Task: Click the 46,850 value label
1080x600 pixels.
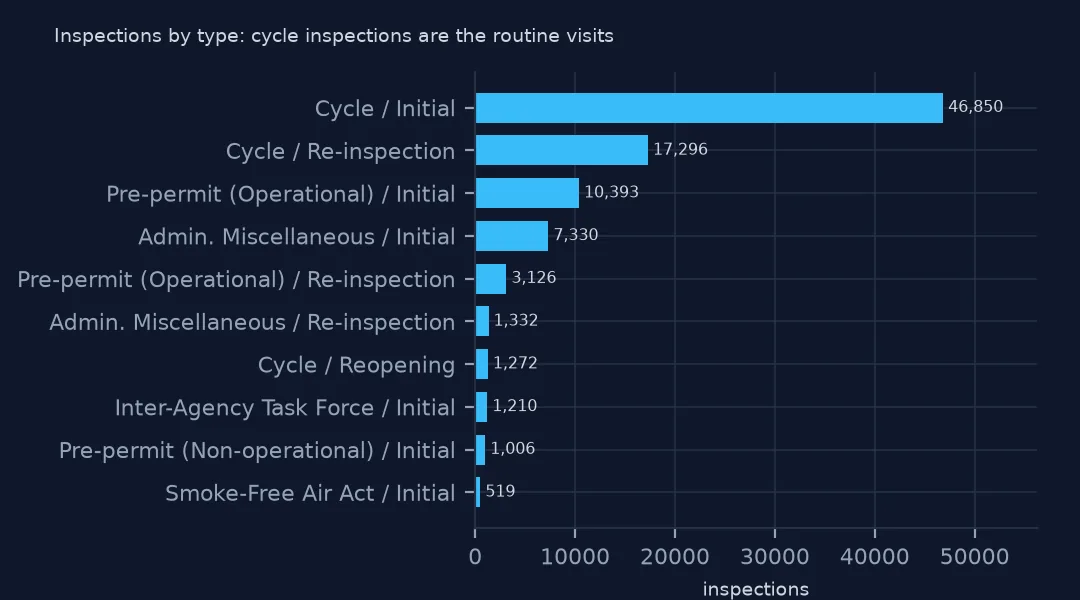Action: pos(975,107)
